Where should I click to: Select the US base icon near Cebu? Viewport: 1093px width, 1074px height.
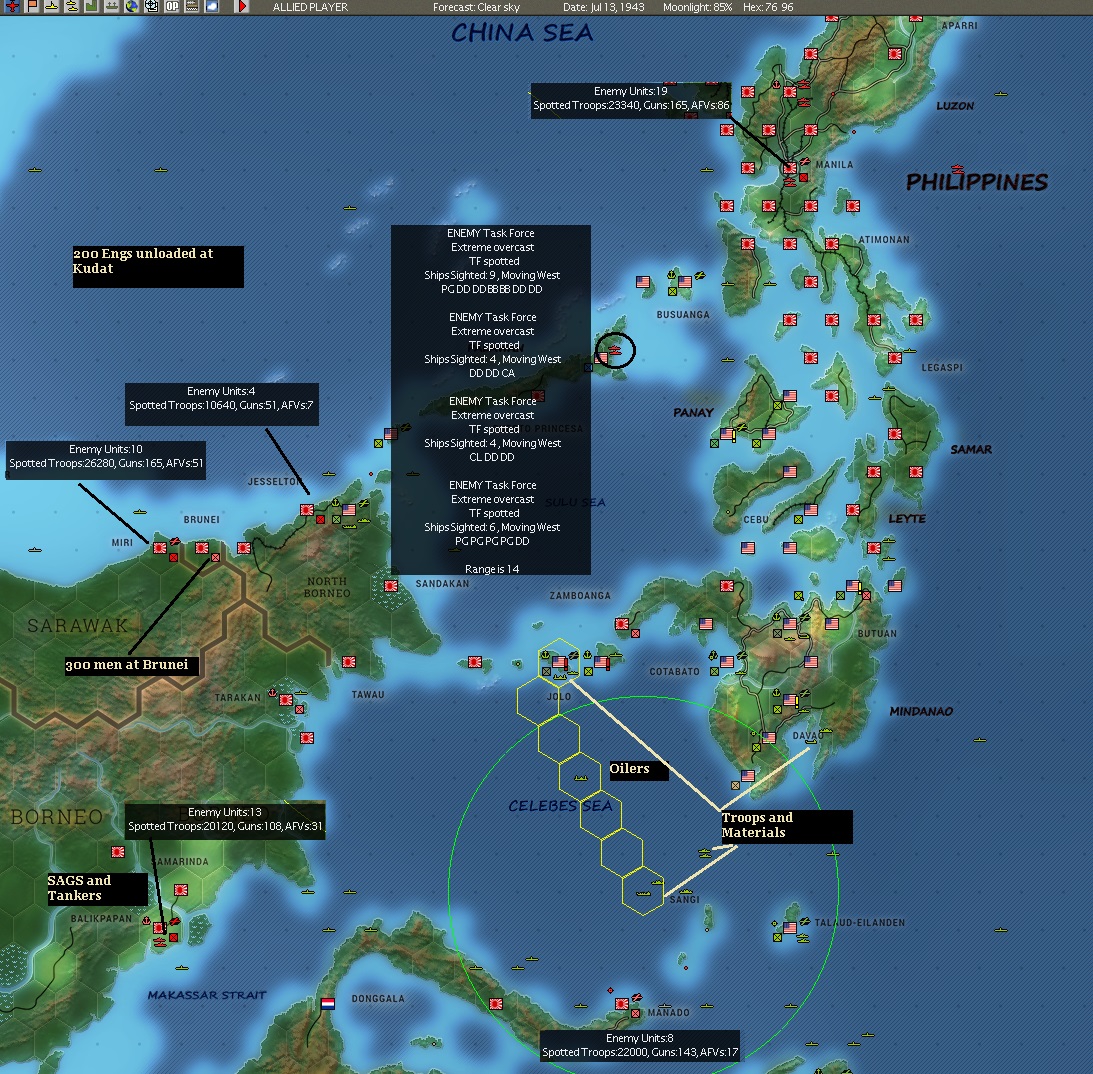811,509
